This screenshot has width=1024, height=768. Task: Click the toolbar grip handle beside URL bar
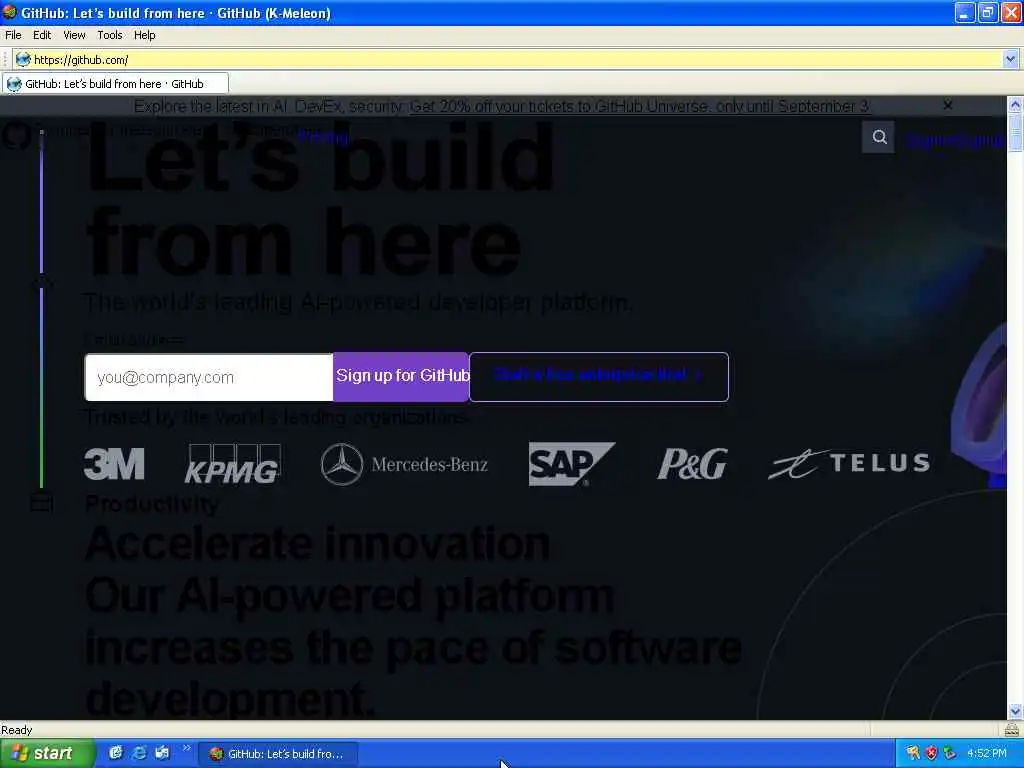tap(5, 59)
